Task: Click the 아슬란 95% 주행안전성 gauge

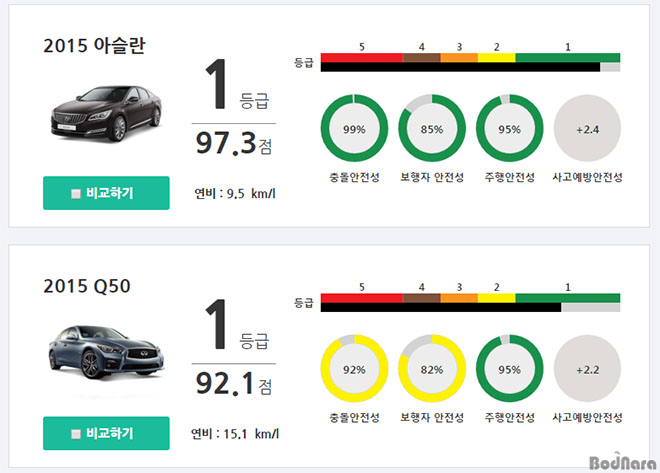Action: (x=509, y=128)
